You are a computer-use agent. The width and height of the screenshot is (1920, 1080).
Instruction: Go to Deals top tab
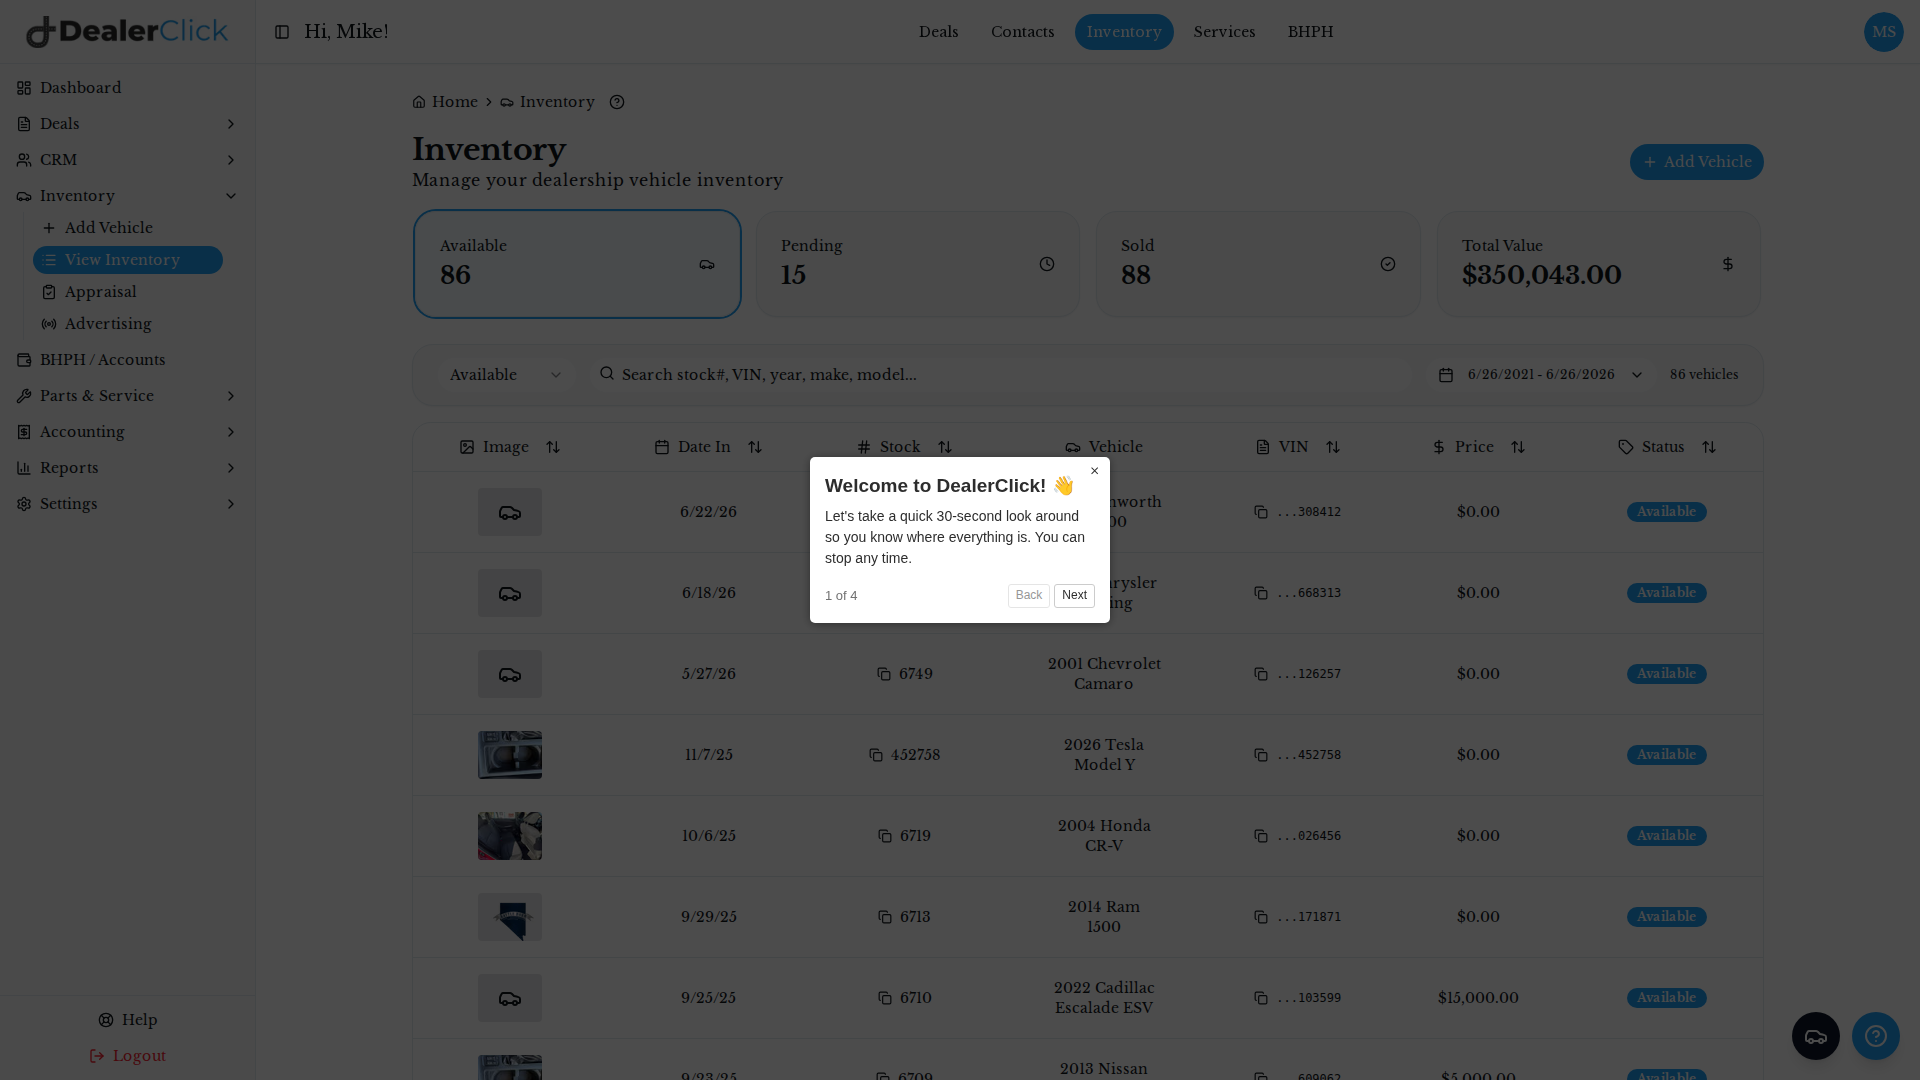coord(938,32)
